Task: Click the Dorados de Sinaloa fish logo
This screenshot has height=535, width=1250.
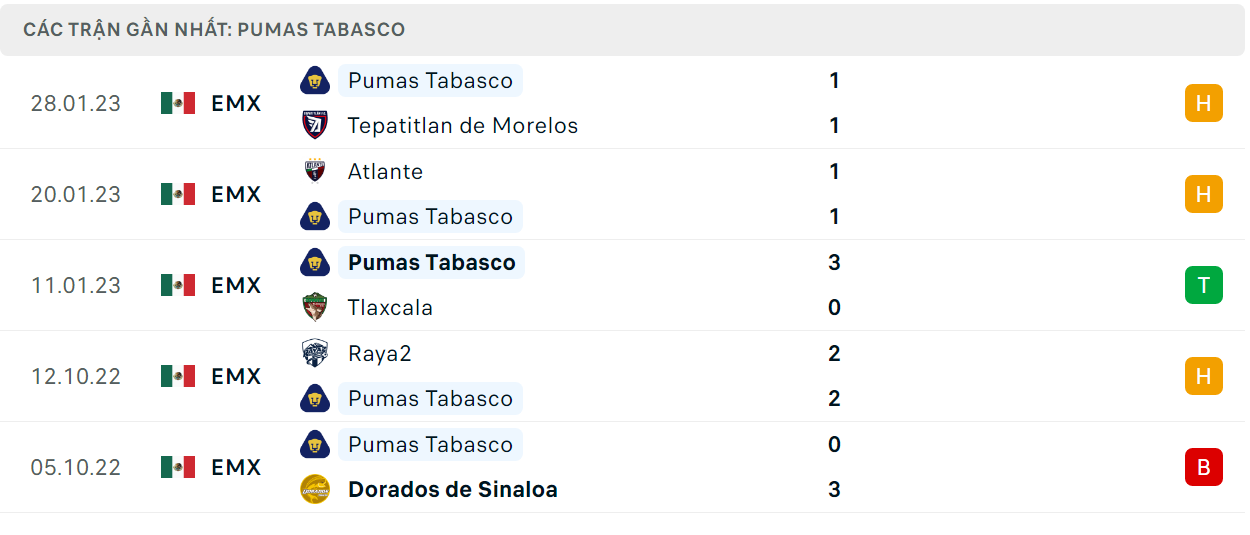Action: 315,489
